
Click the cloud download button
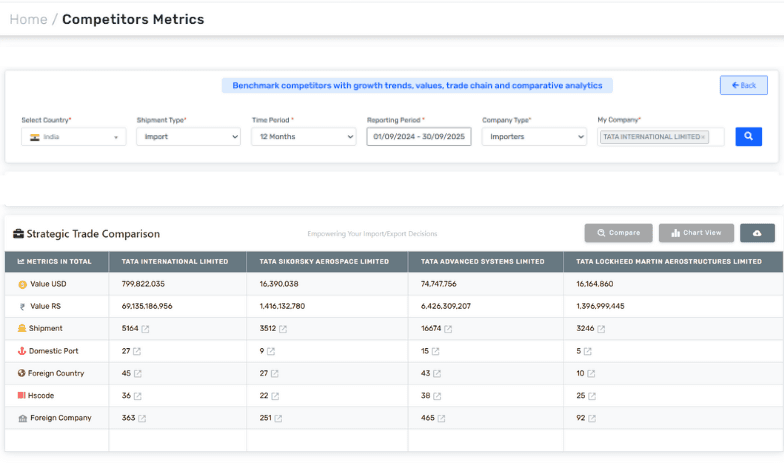click(757, 233)
